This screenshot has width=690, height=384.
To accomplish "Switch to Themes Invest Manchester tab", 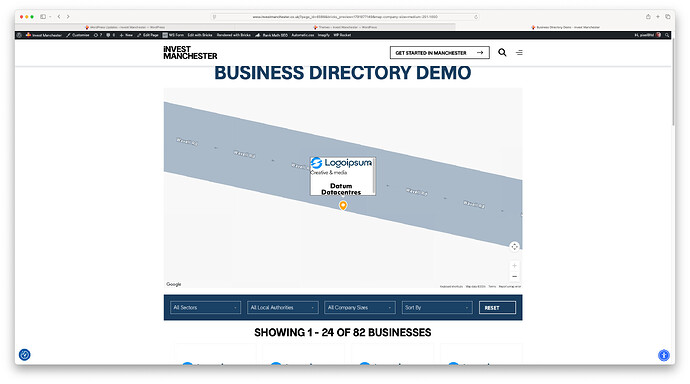I will pos(345,27).
